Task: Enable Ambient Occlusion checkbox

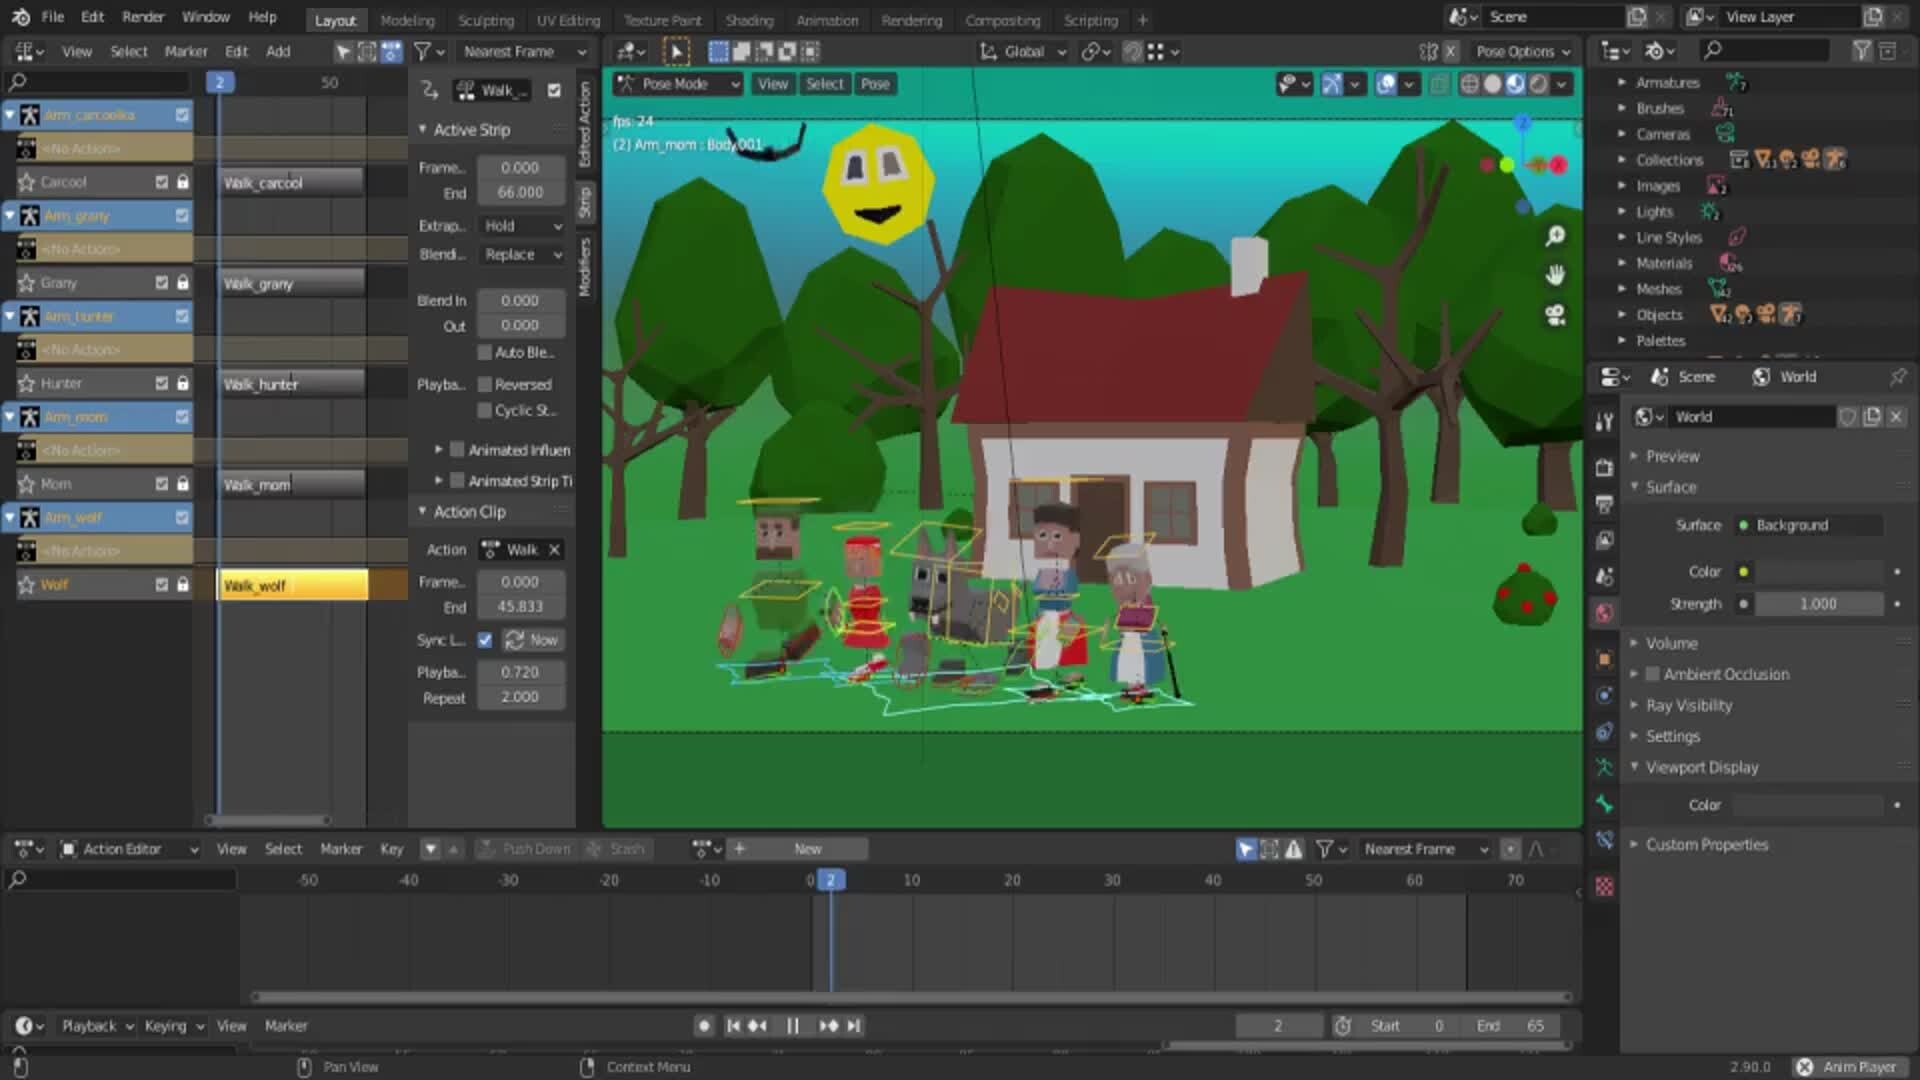Action: pos(1653,674)
